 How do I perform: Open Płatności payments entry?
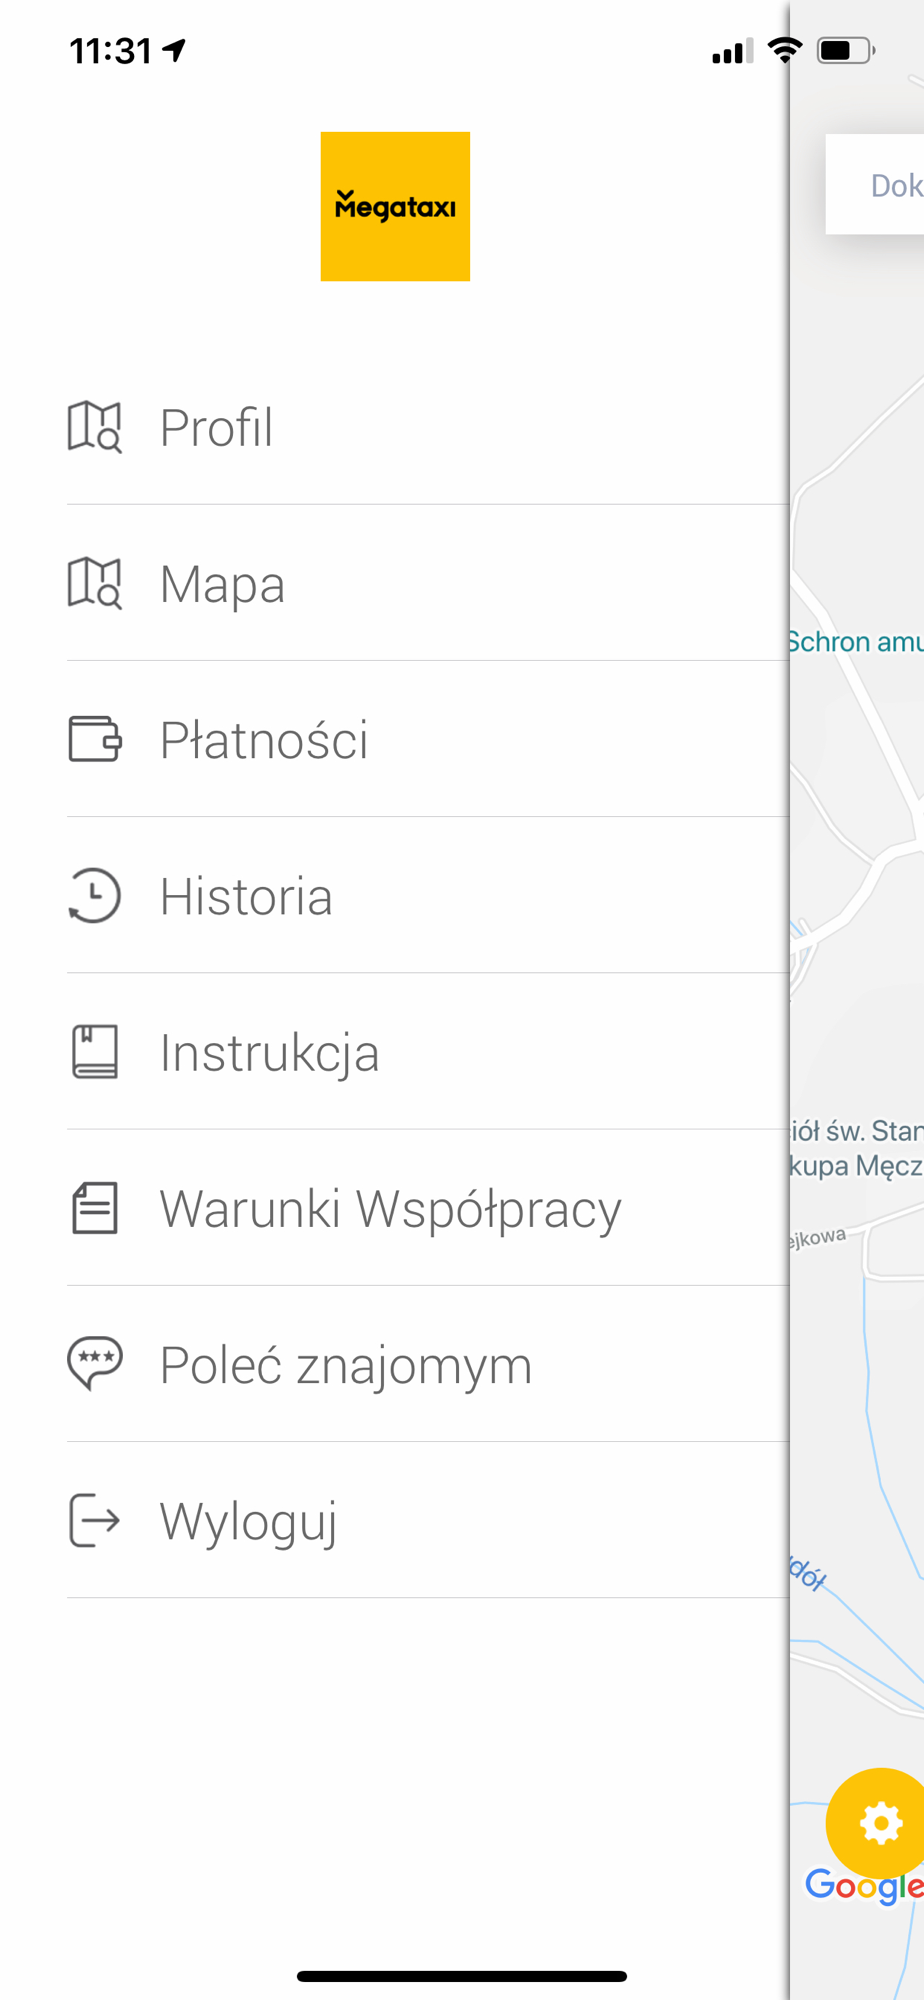click(x=428, y=739)
